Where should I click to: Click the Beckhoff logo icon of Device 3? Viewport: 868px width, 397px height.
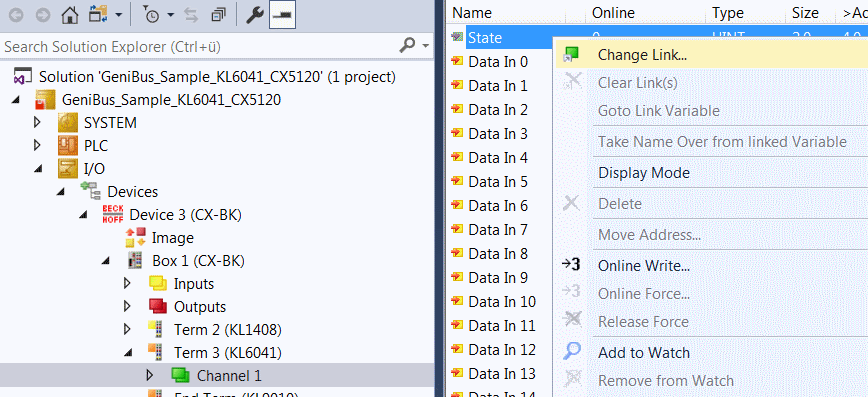pos(113,214)
